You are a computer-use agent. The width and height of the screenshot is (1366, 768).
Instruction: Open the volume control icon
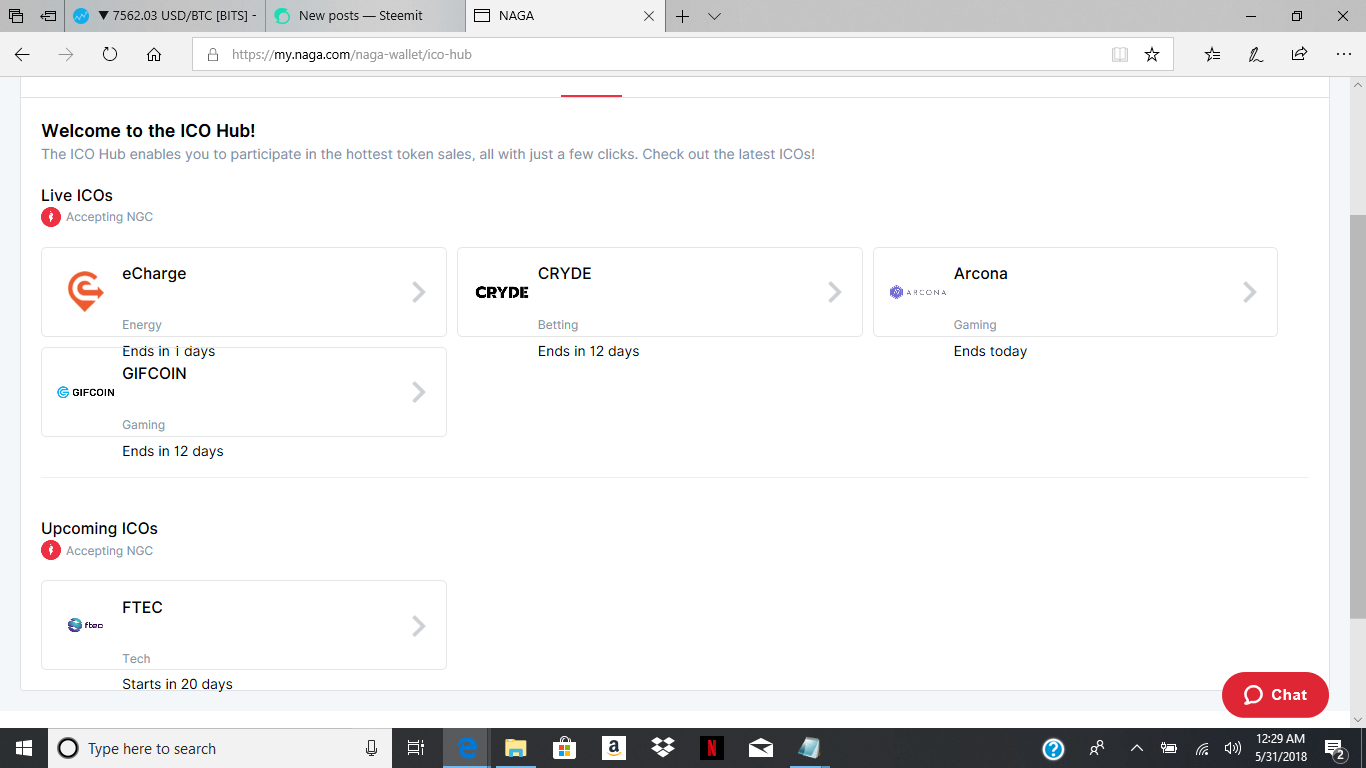click(1233, 748)
